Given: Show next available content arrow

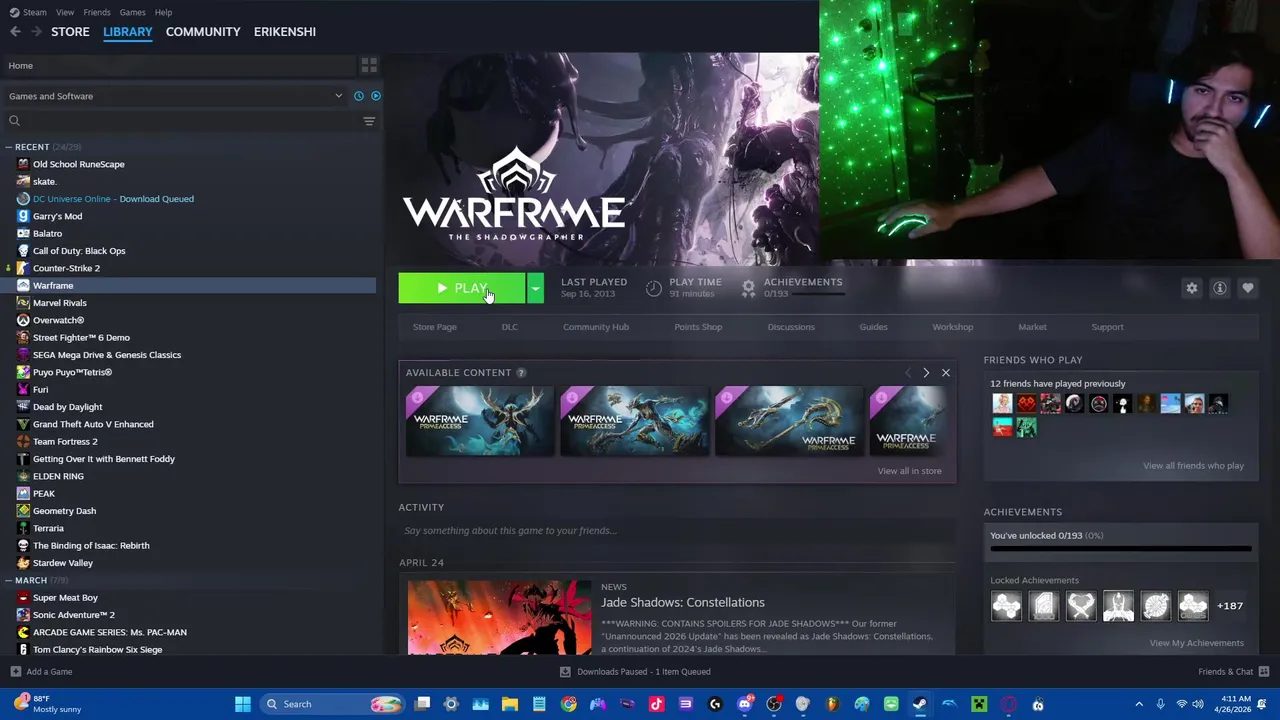Looking at the screenshot, I should [x=926, y=373].
